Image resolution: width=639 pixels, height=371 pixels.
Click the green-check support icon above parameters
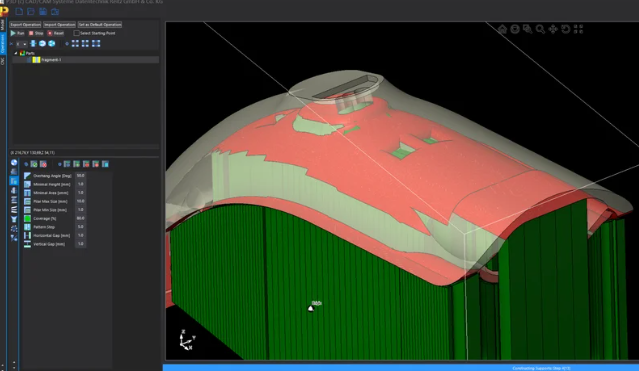point(34,164)
